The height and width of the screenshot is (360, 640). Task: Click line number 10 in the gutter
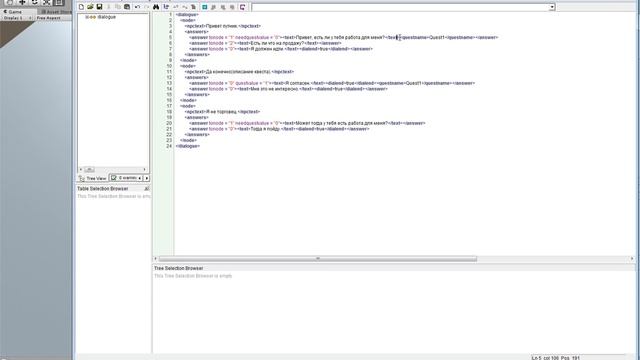[169, 66]
